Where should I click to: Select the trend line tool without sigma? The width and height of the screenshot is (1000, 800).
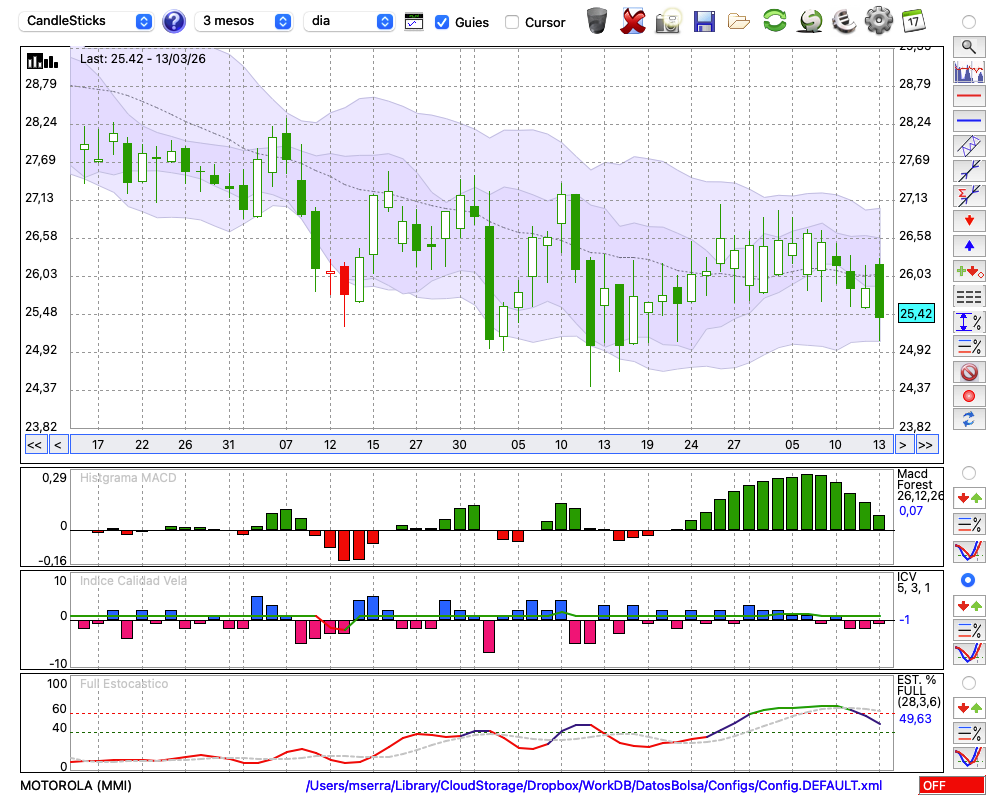pos(969,171)
